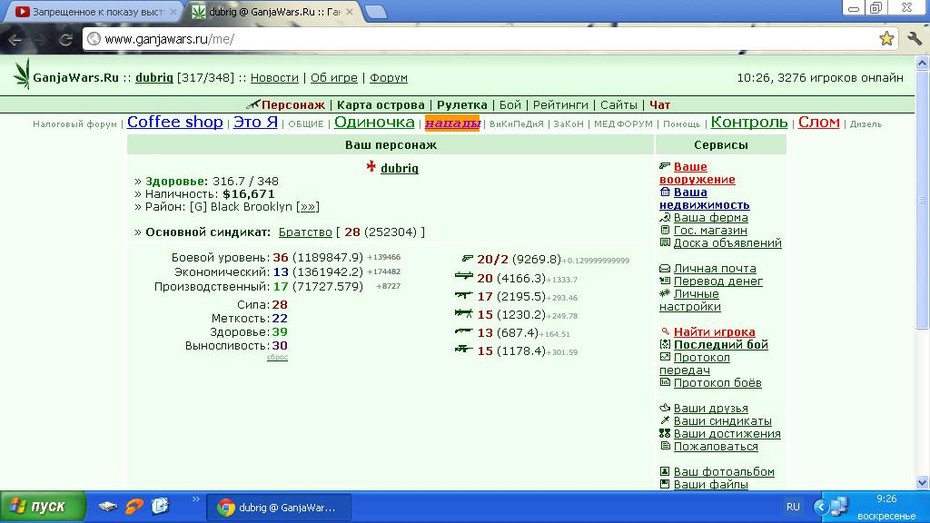
Task: Open Ваши синдикаты link
Action: point(722,420)
